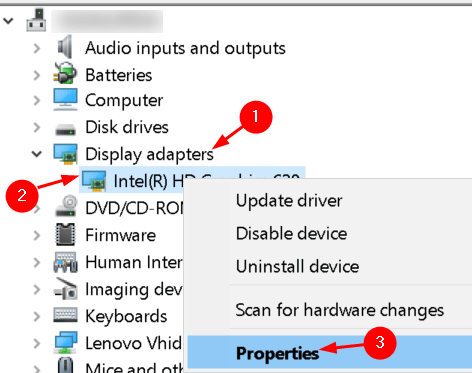The width and height of the screenshot is (472, 373).
Task: Click the Imaging devices camera icon
Action: (65, 289)
